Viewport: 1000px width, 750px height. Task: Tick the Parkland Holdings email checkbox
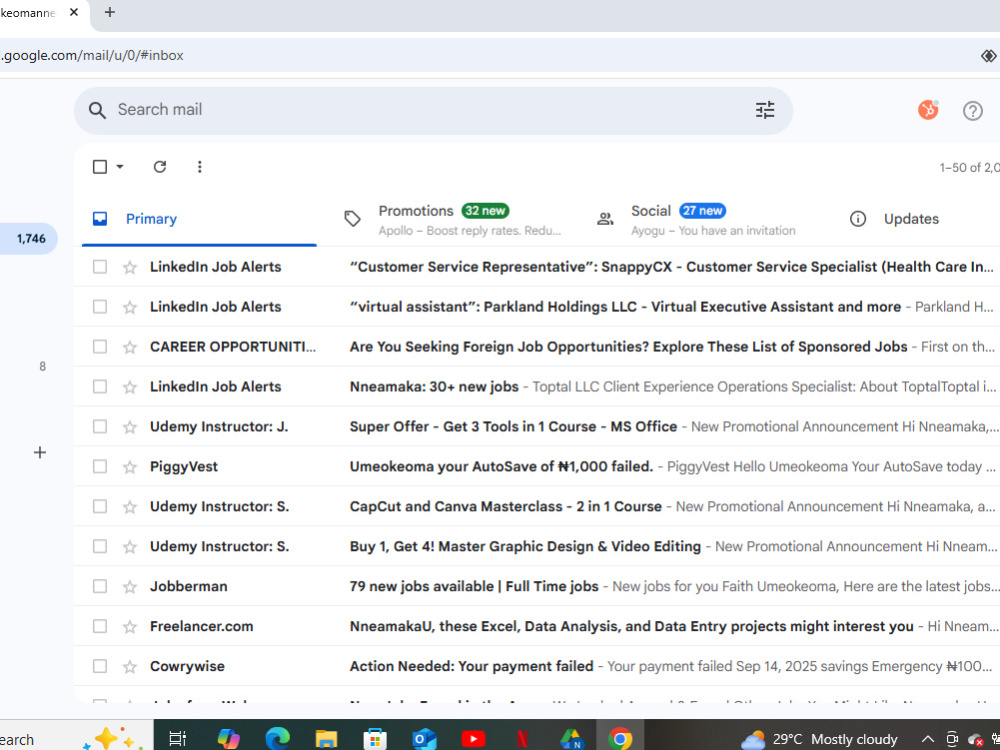(99, 307)
